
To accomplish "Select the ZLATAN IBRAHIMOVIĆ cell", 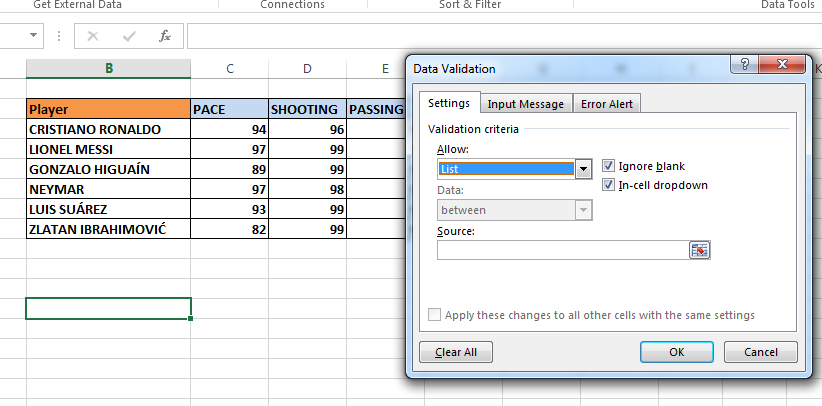I will coord(109,229).
